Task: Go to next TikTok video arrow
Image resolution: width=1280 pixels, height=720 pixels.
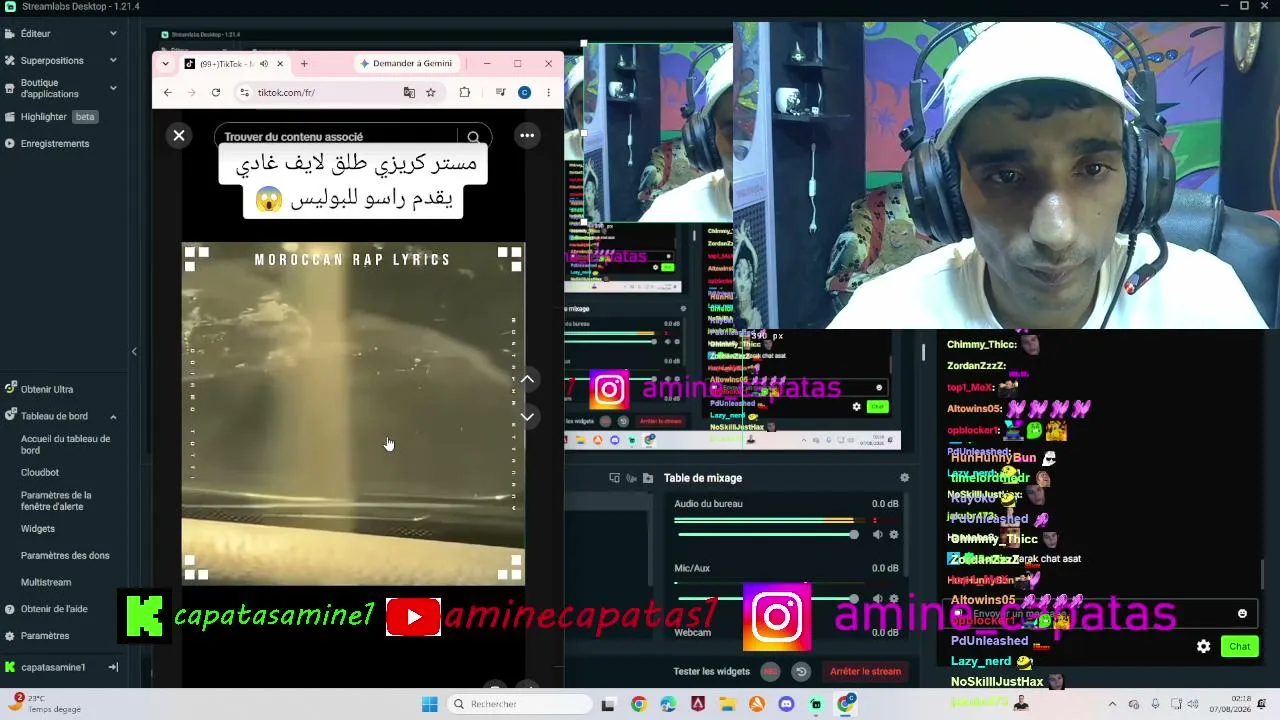Action: (x=527, y=416)
